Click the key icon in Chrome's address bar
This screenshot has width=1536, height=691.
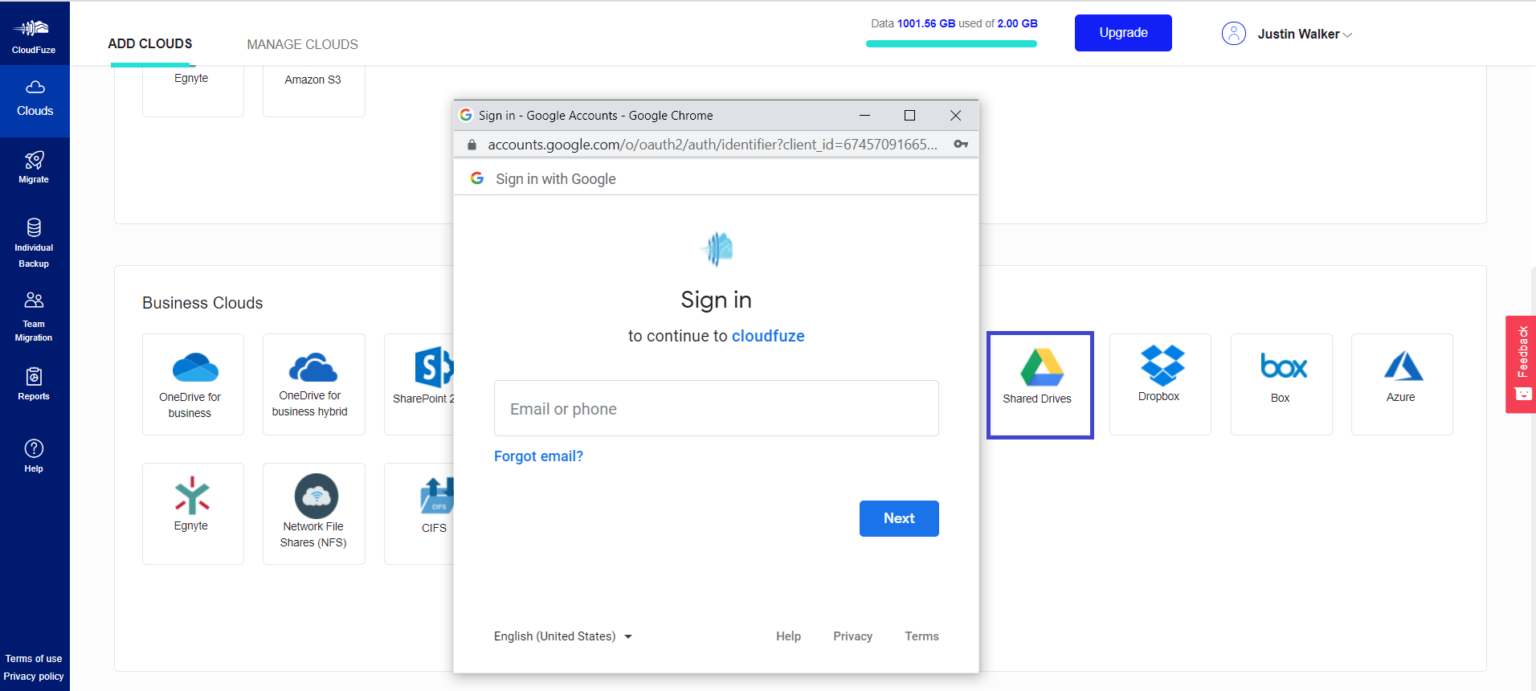click(960, 144)
